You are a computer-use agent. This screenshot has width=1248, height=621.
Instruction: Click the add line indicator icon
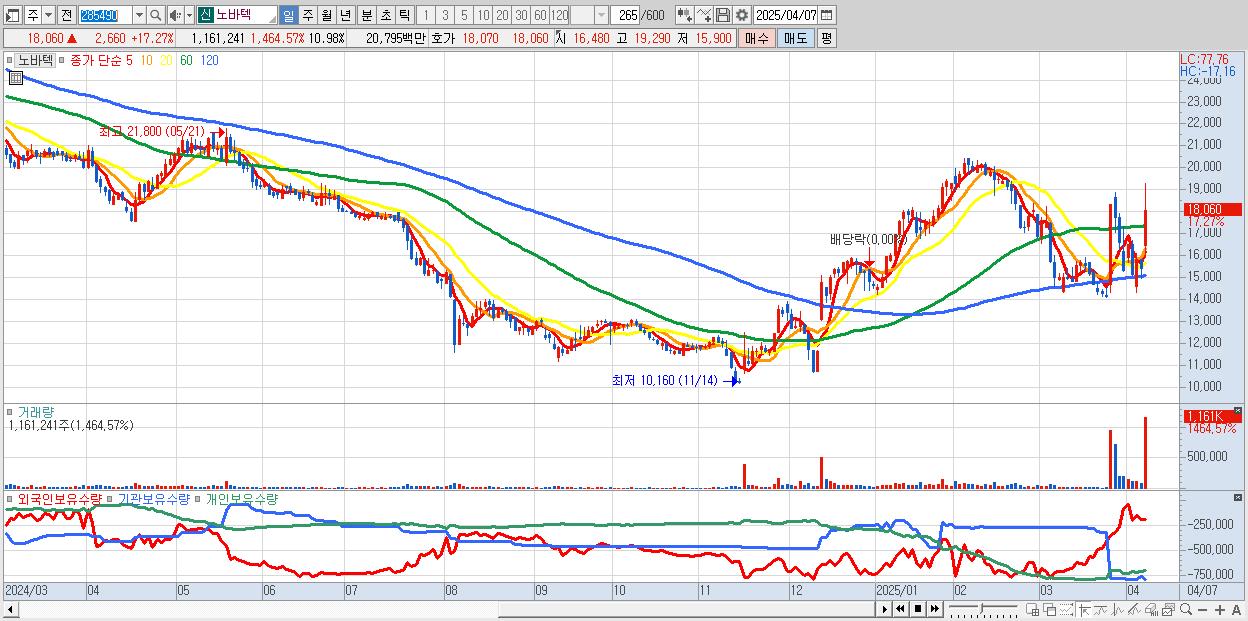point(704,15)
